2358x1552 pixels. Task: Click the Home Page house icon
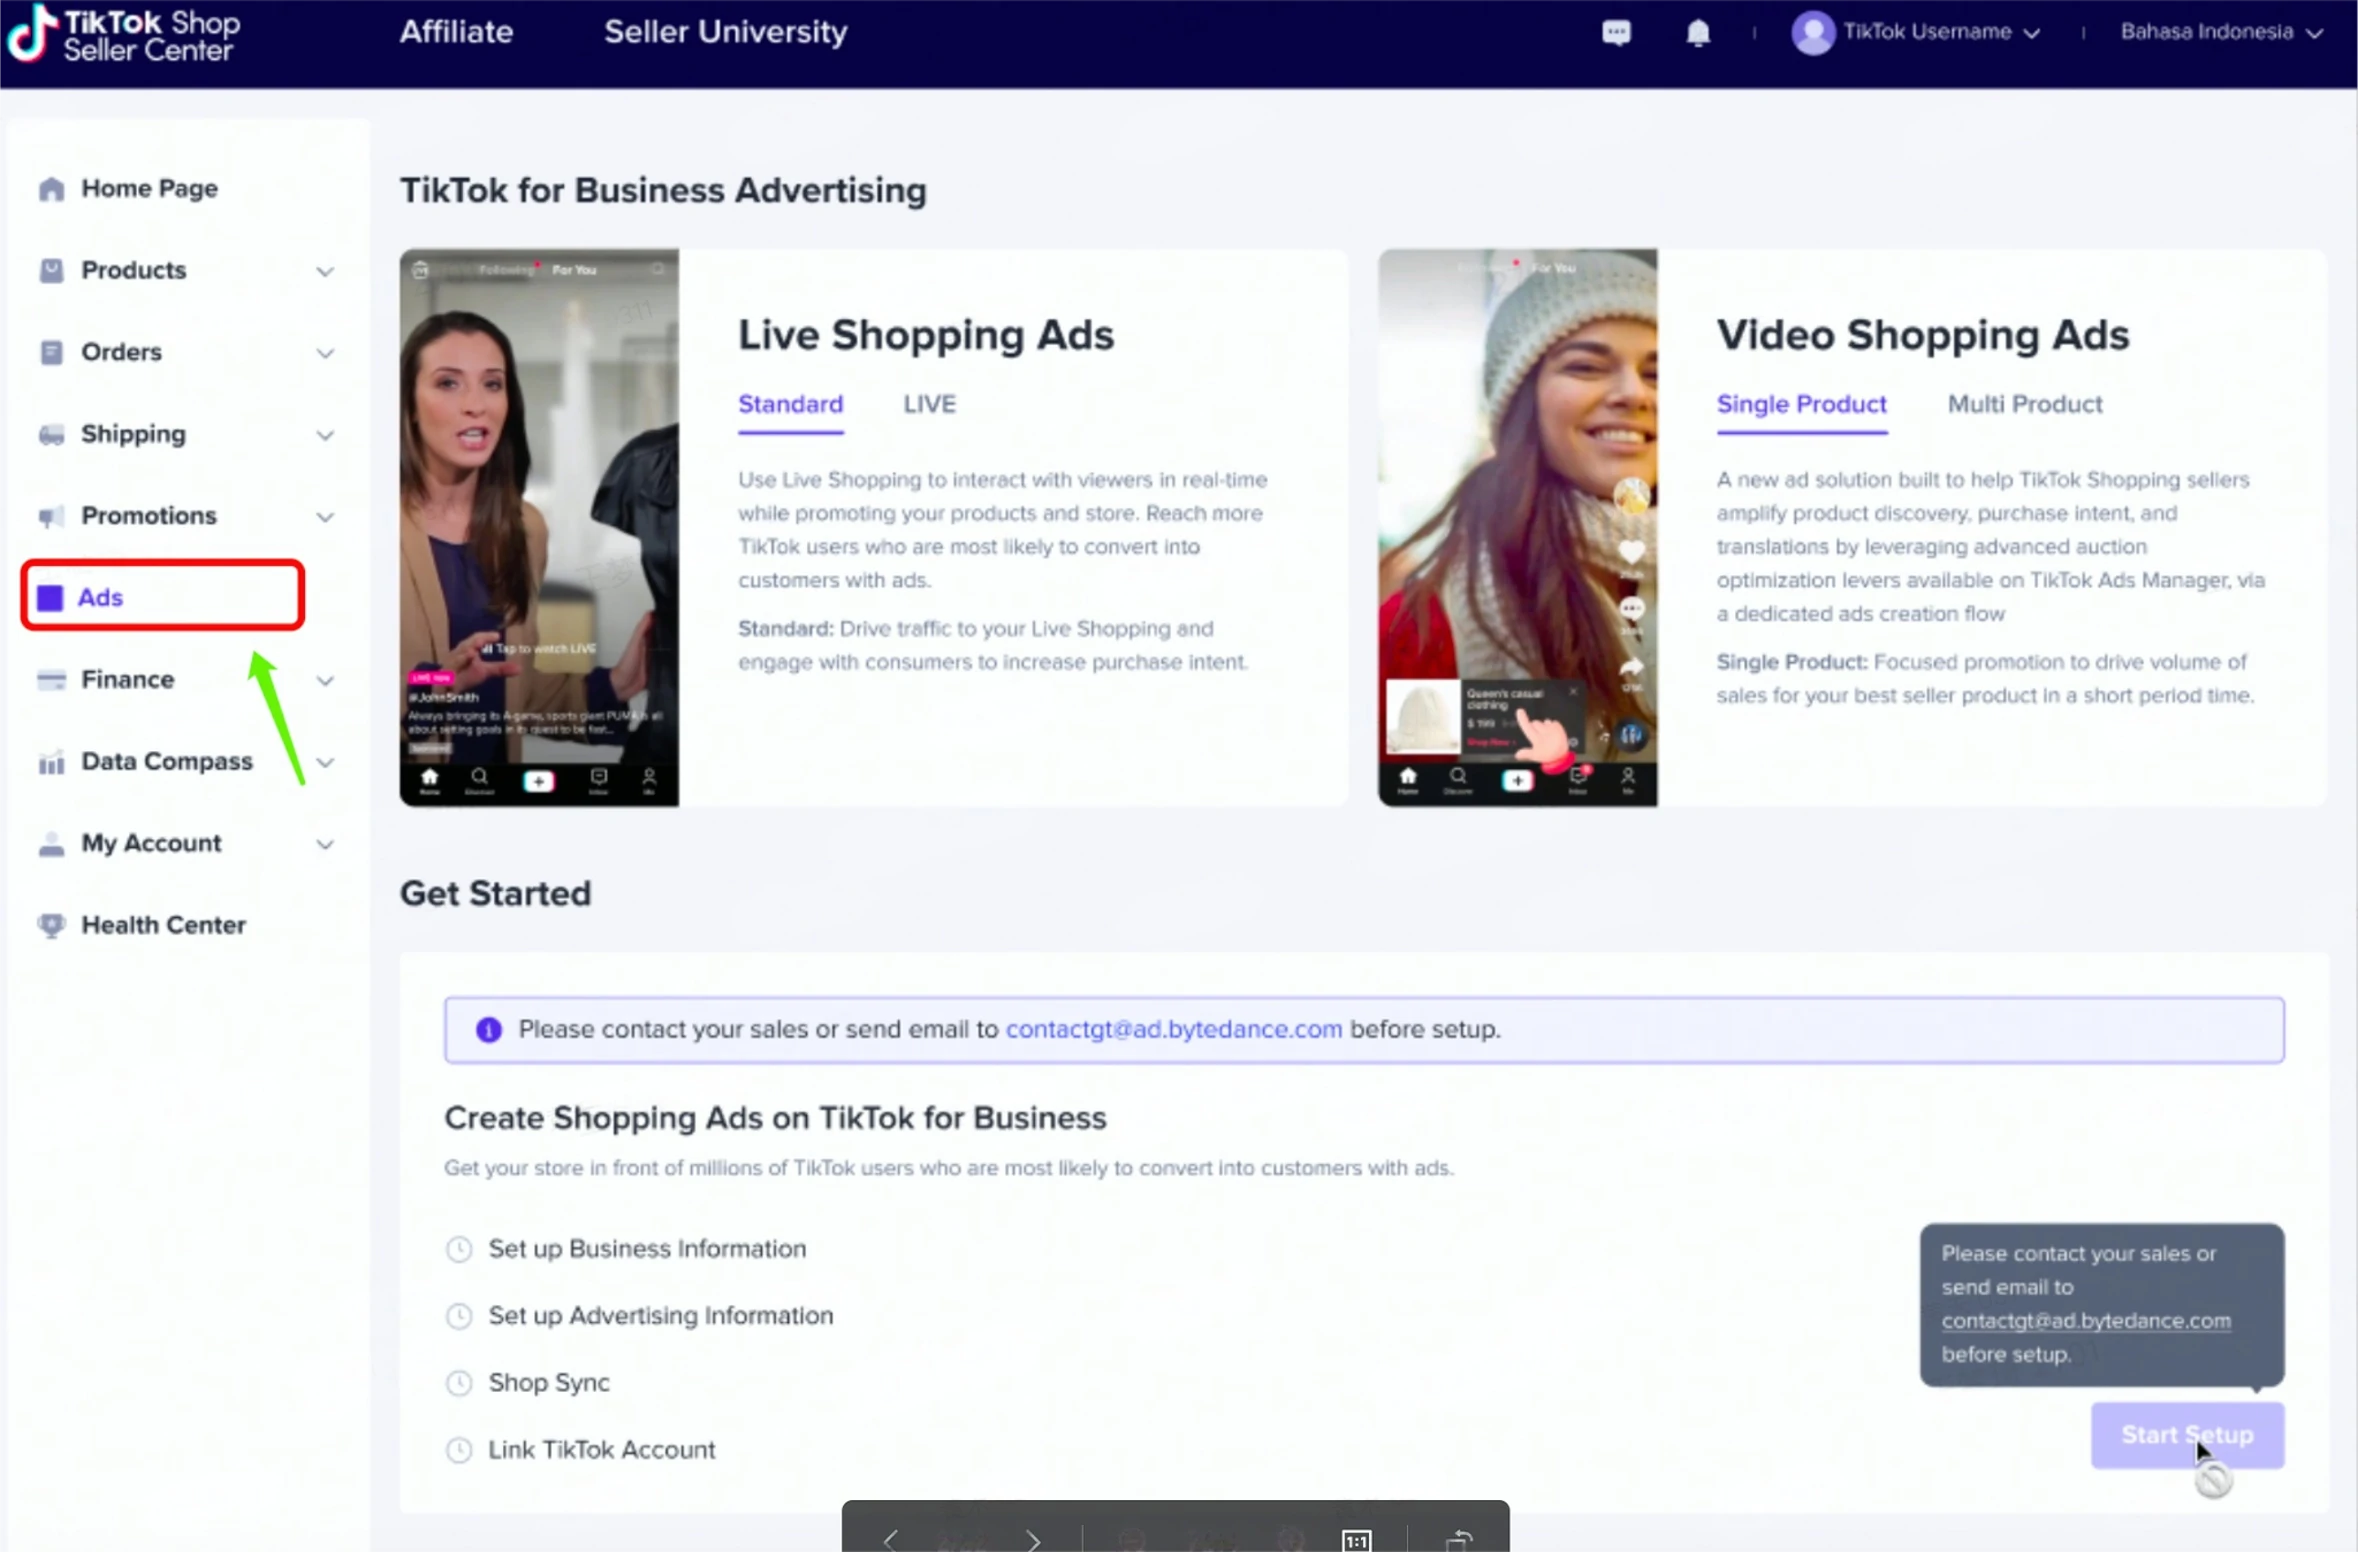[51, 189]
